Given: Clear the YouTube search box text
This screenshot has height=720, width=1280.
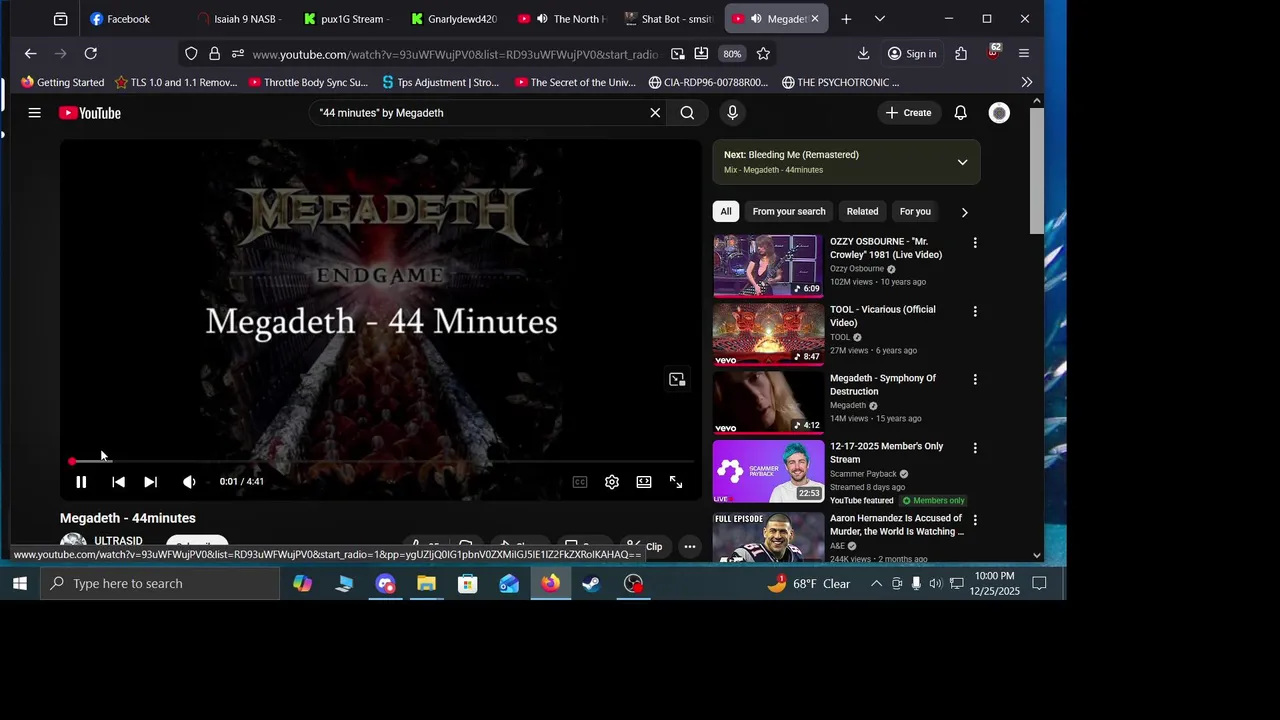Looking at the screenshot, I should [x=655, y=113].
